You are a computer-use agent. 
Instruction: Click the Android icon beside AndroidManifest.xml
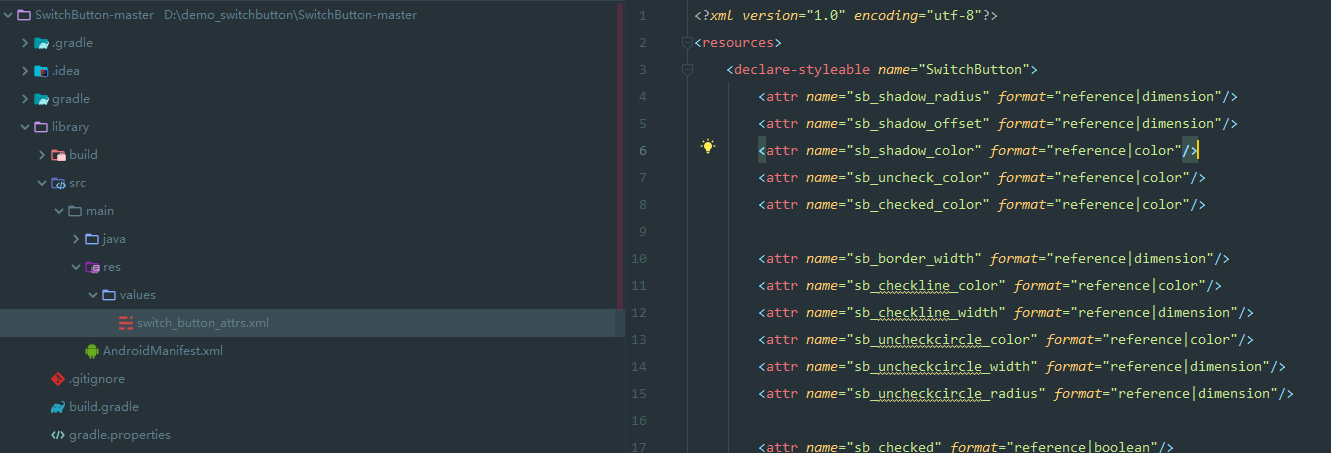click(x=92, y=351)
